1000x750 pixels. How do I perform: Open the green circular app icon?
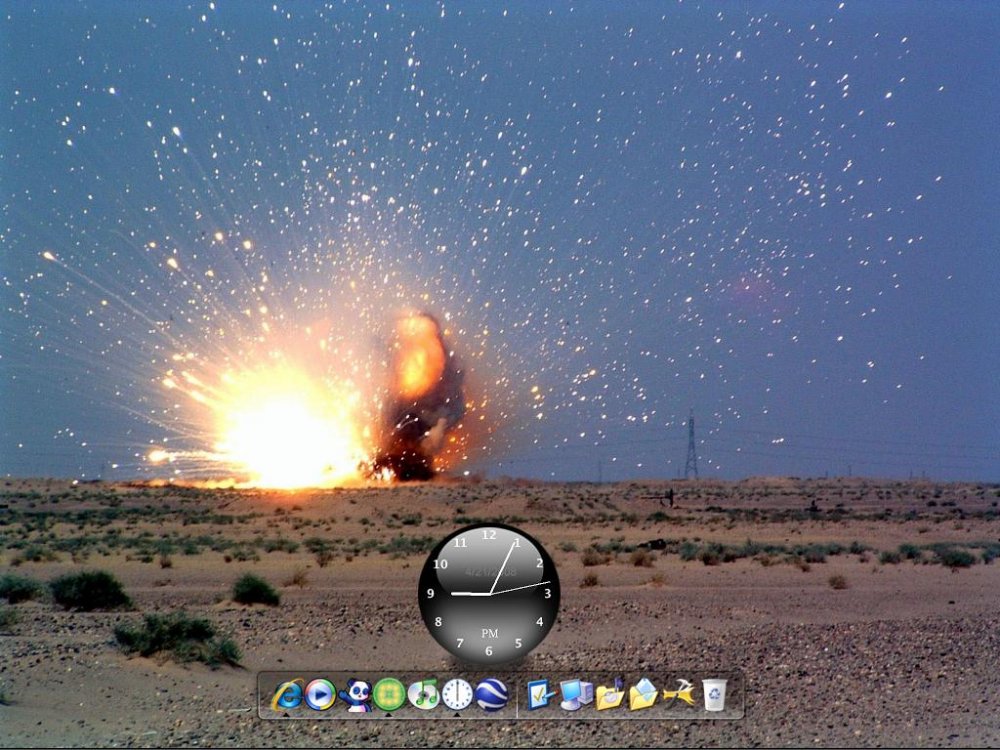coord(389,694)
